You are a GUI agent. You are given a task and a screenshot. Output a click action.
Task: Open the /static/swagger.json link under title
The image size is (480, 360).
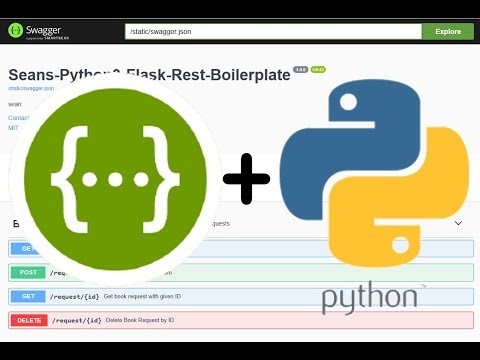(x=31, y=88)
